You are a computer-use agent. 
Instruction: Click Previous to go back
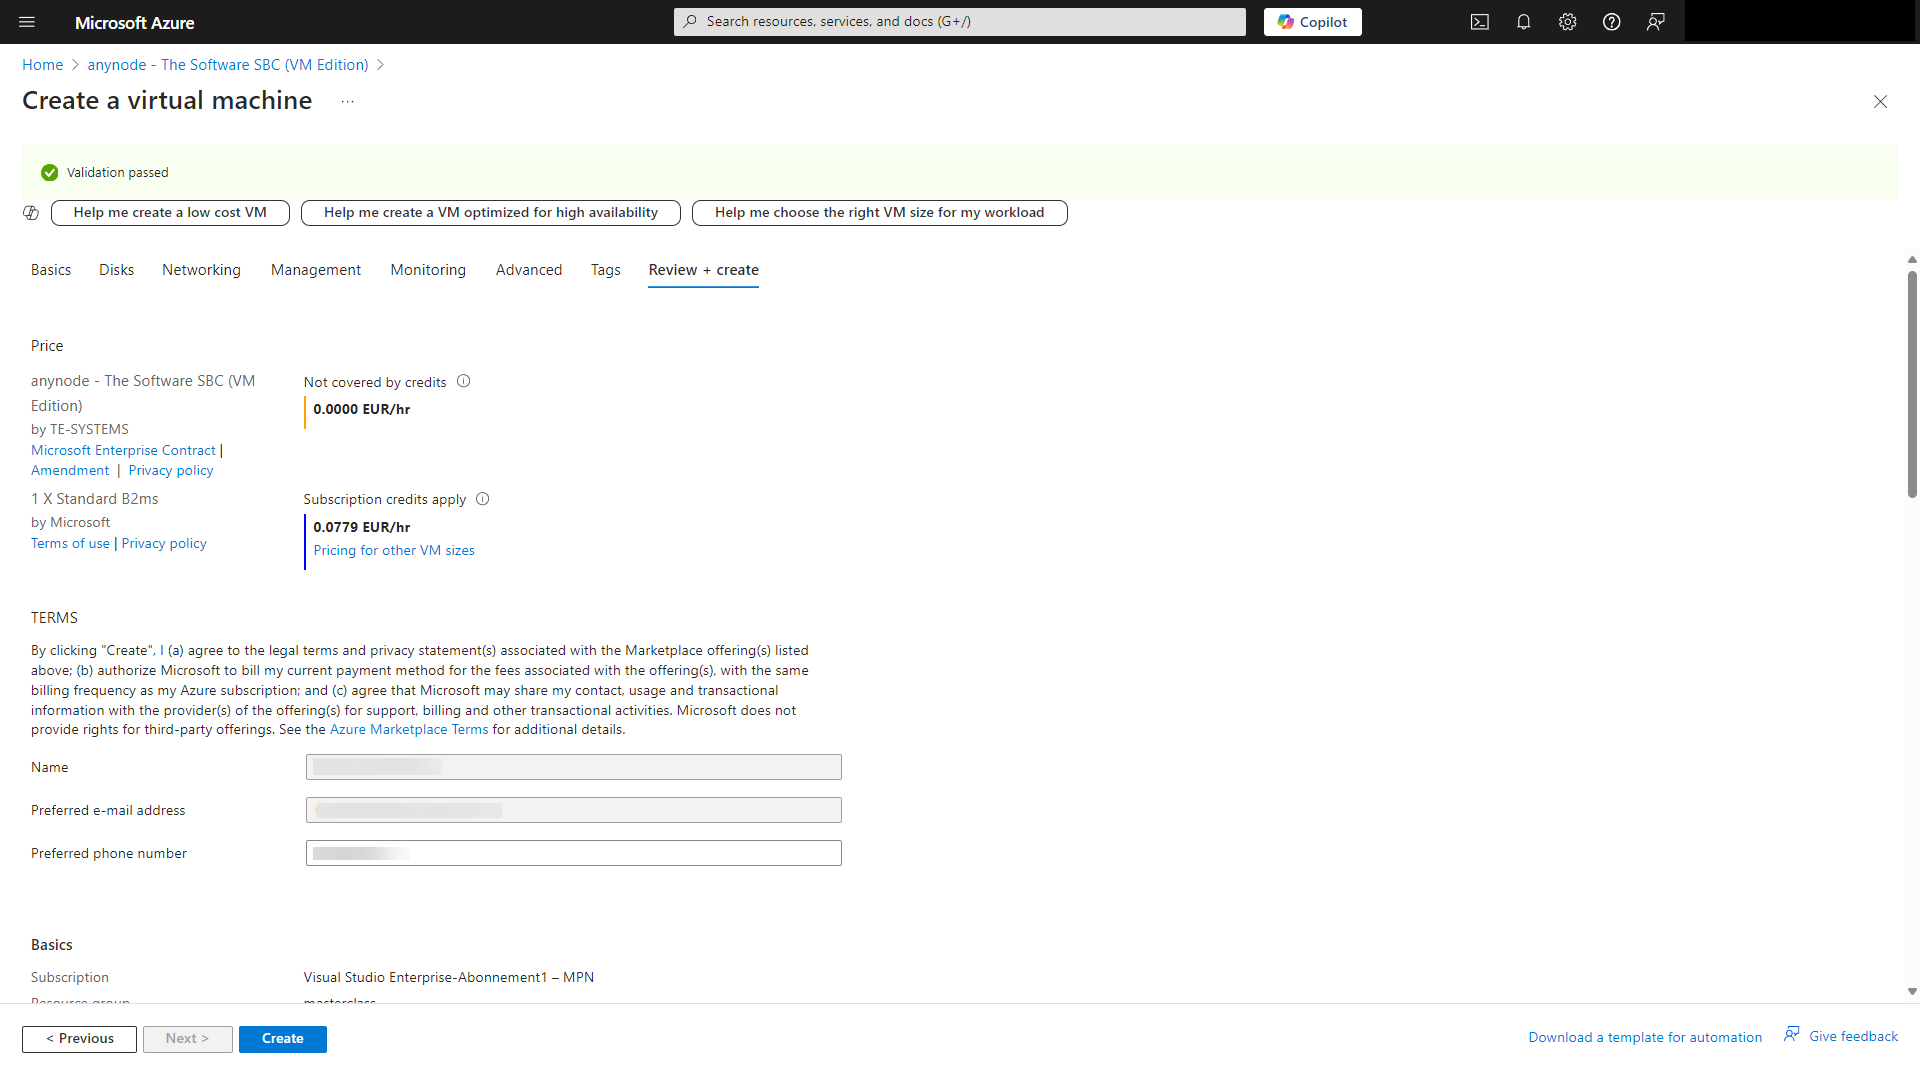(79, 1038)
